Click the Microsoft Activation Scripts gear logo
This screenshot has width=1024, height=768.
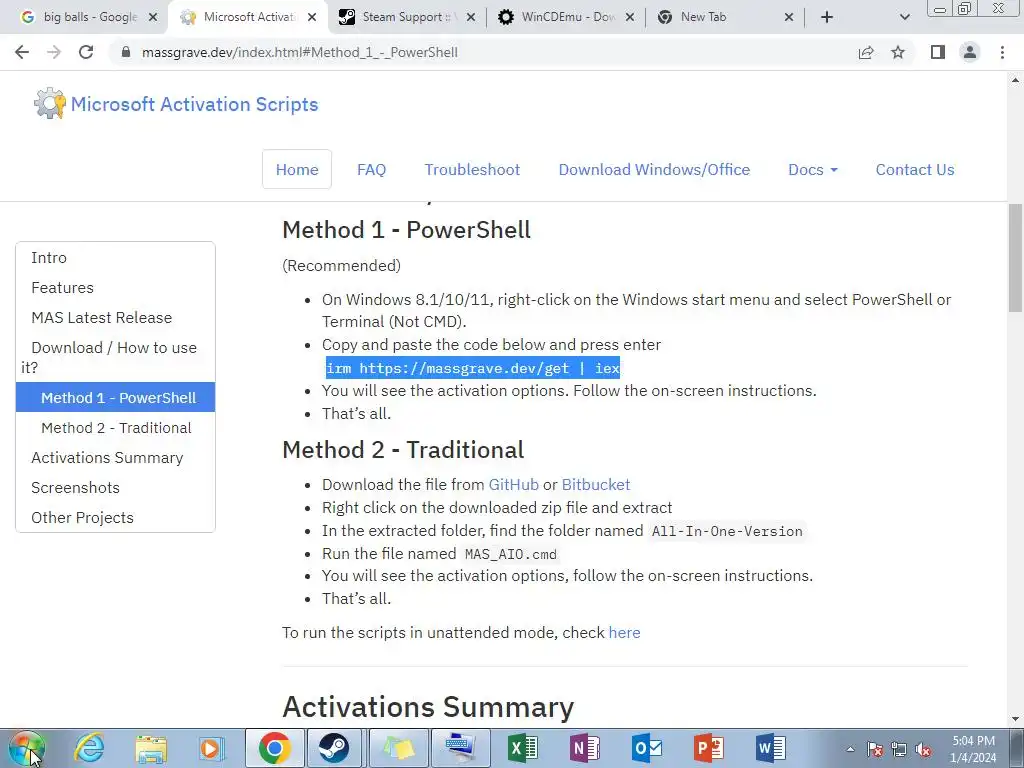pos(50,104)
